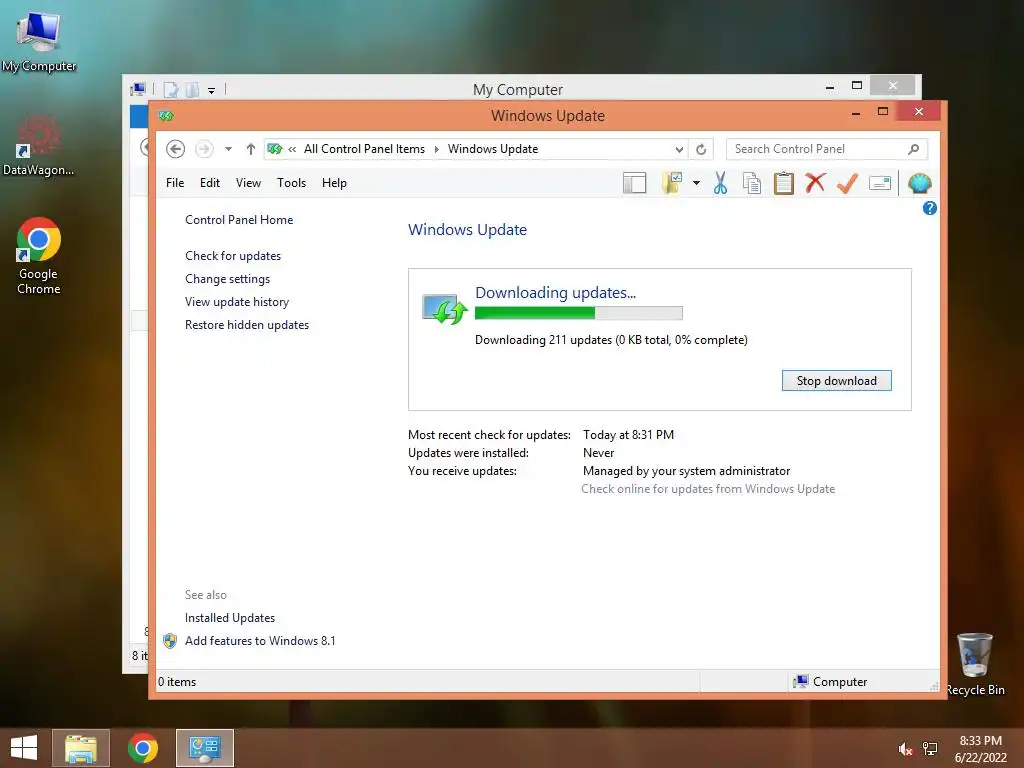
Task: Open the Tools menu
Action: (x=291, y=183)
